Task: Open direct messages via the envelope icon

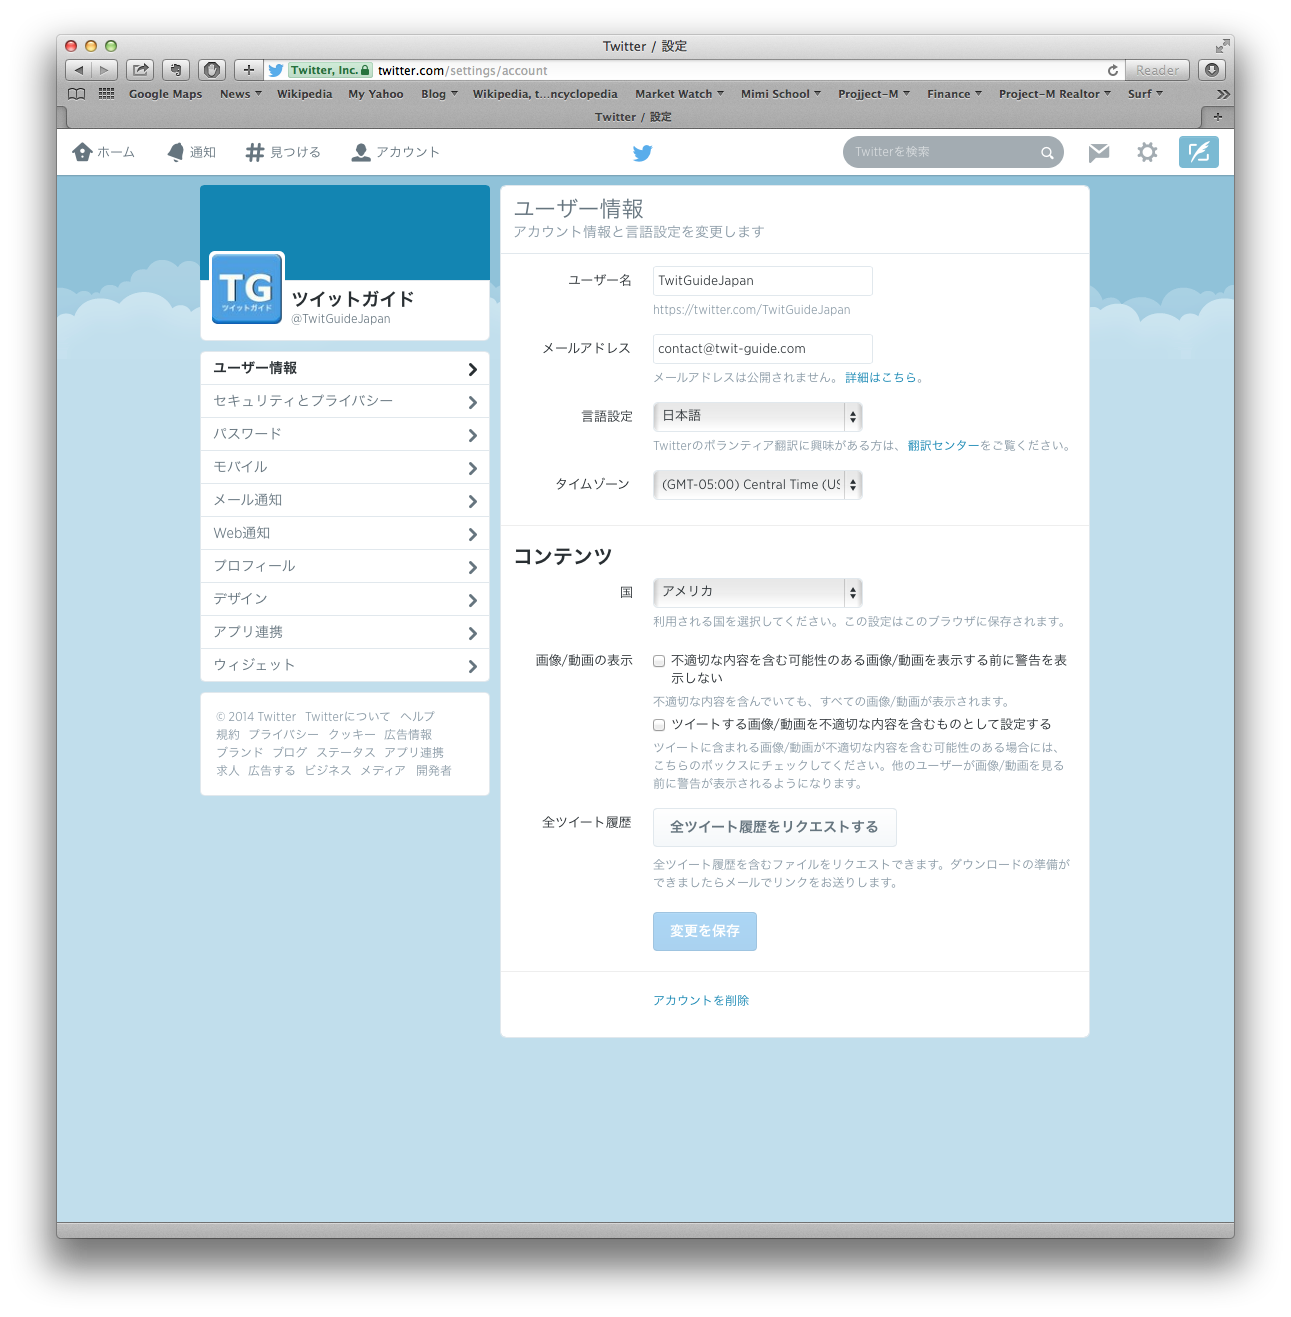Action: [1099, 152]
